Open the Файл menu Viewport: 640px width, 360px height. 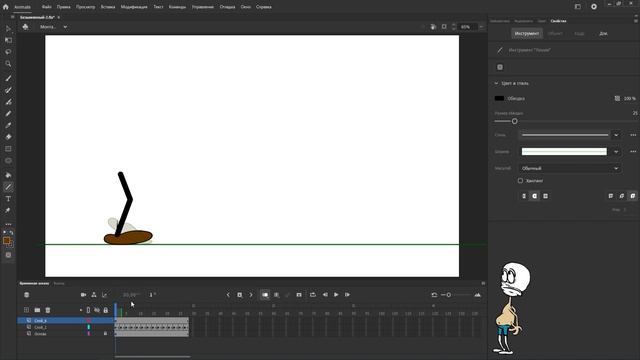click(x=46, y=7)
